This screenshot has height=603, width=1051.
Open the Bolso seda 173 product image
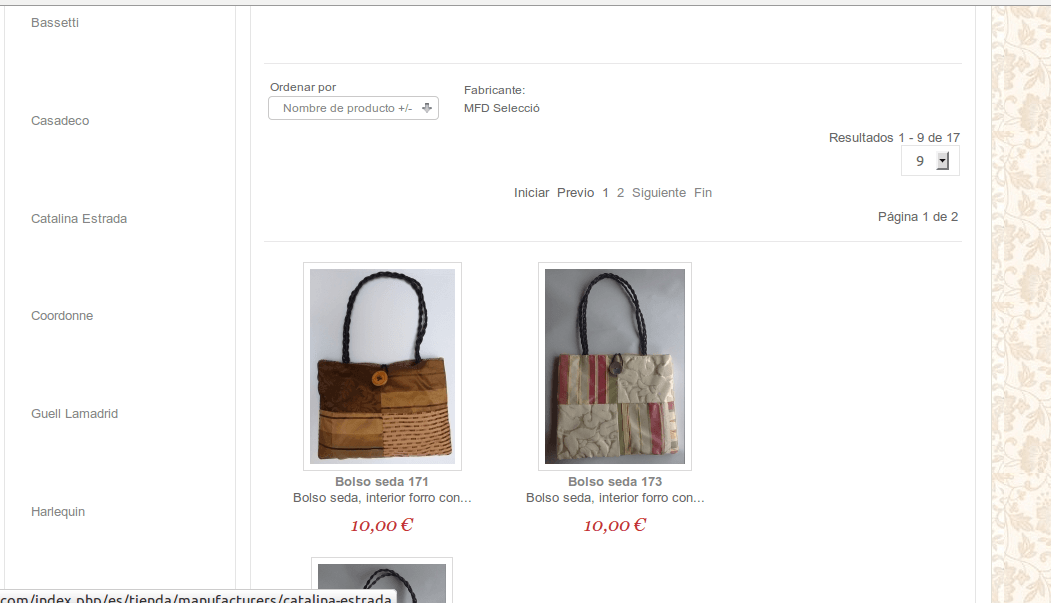(615, 366)
